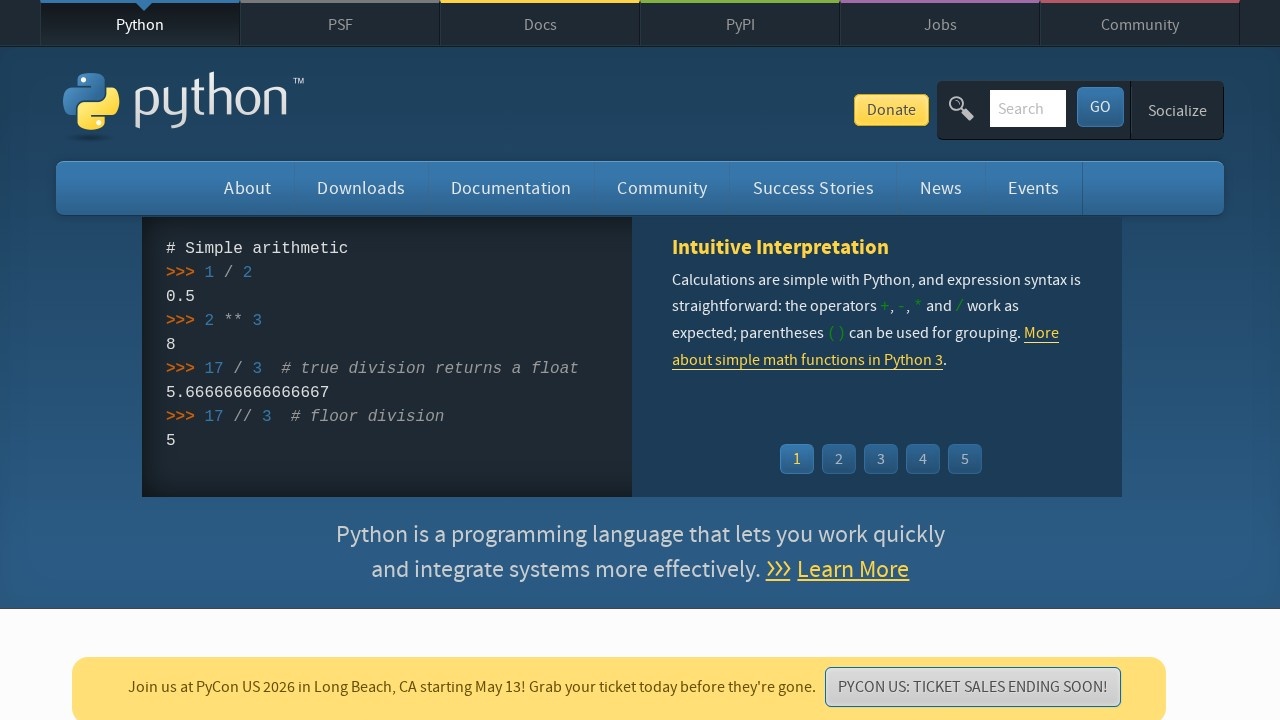Click the triple chevron before Learn More

[x=778, y=569]
